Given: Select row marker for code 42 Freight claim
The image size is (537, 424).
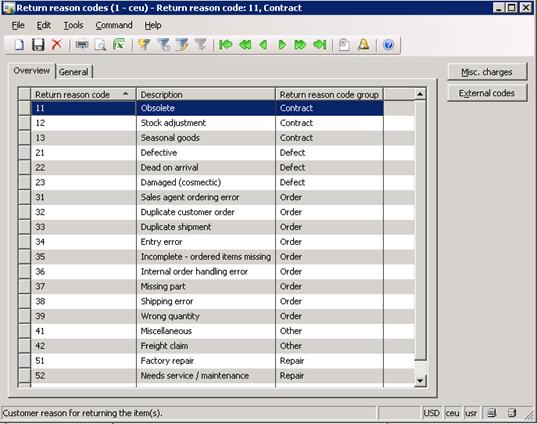Looking at the screenshot, I should [25, 346].
